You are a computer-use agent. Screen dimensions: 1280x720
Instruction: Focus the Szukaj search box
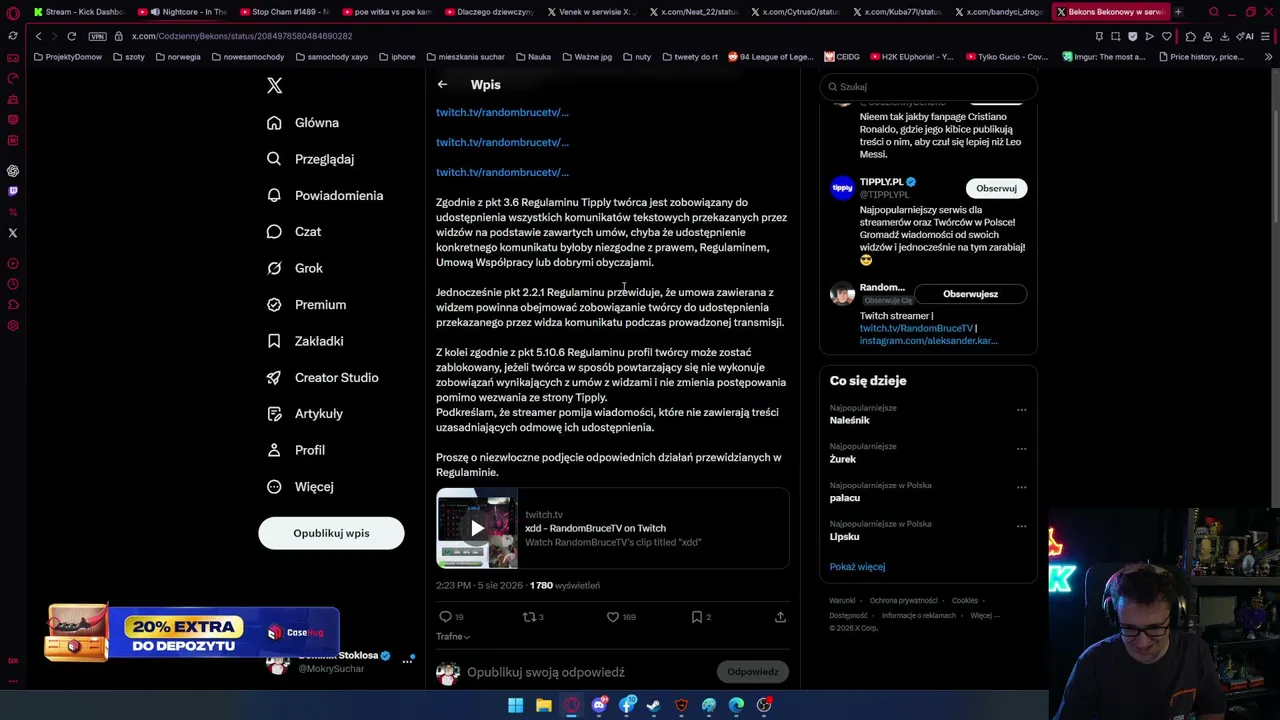[x=928, y=87]
